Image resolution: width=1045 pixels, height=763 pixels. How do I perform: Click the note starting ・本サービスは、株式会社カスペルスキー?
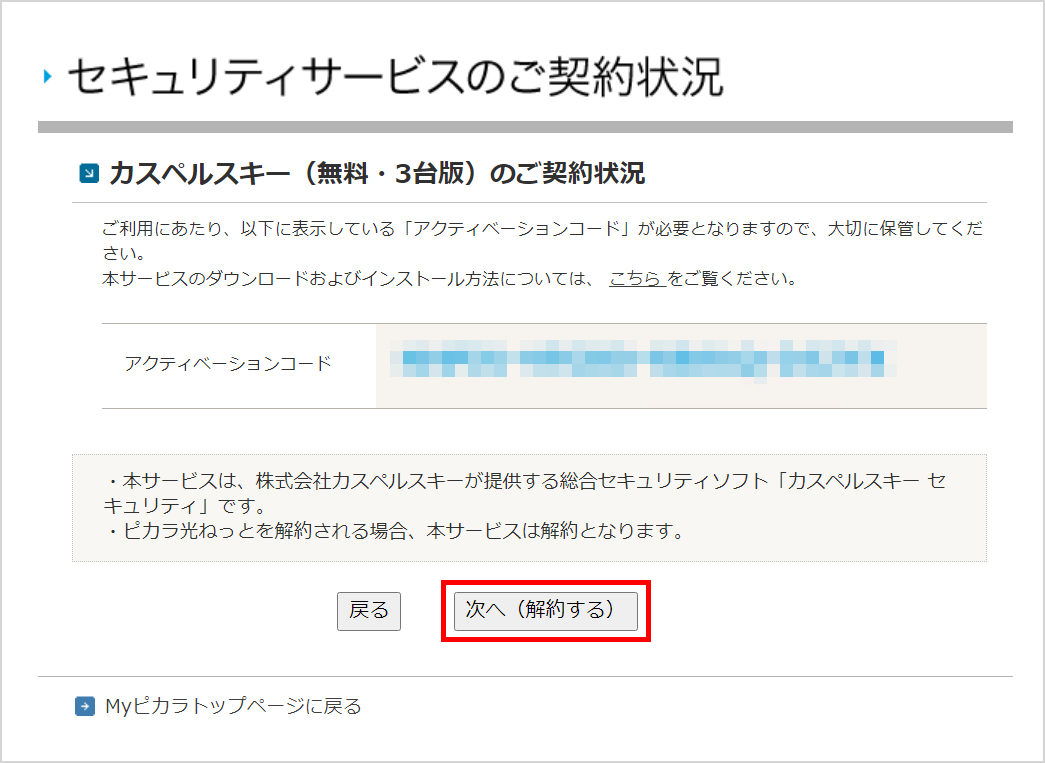524,493
